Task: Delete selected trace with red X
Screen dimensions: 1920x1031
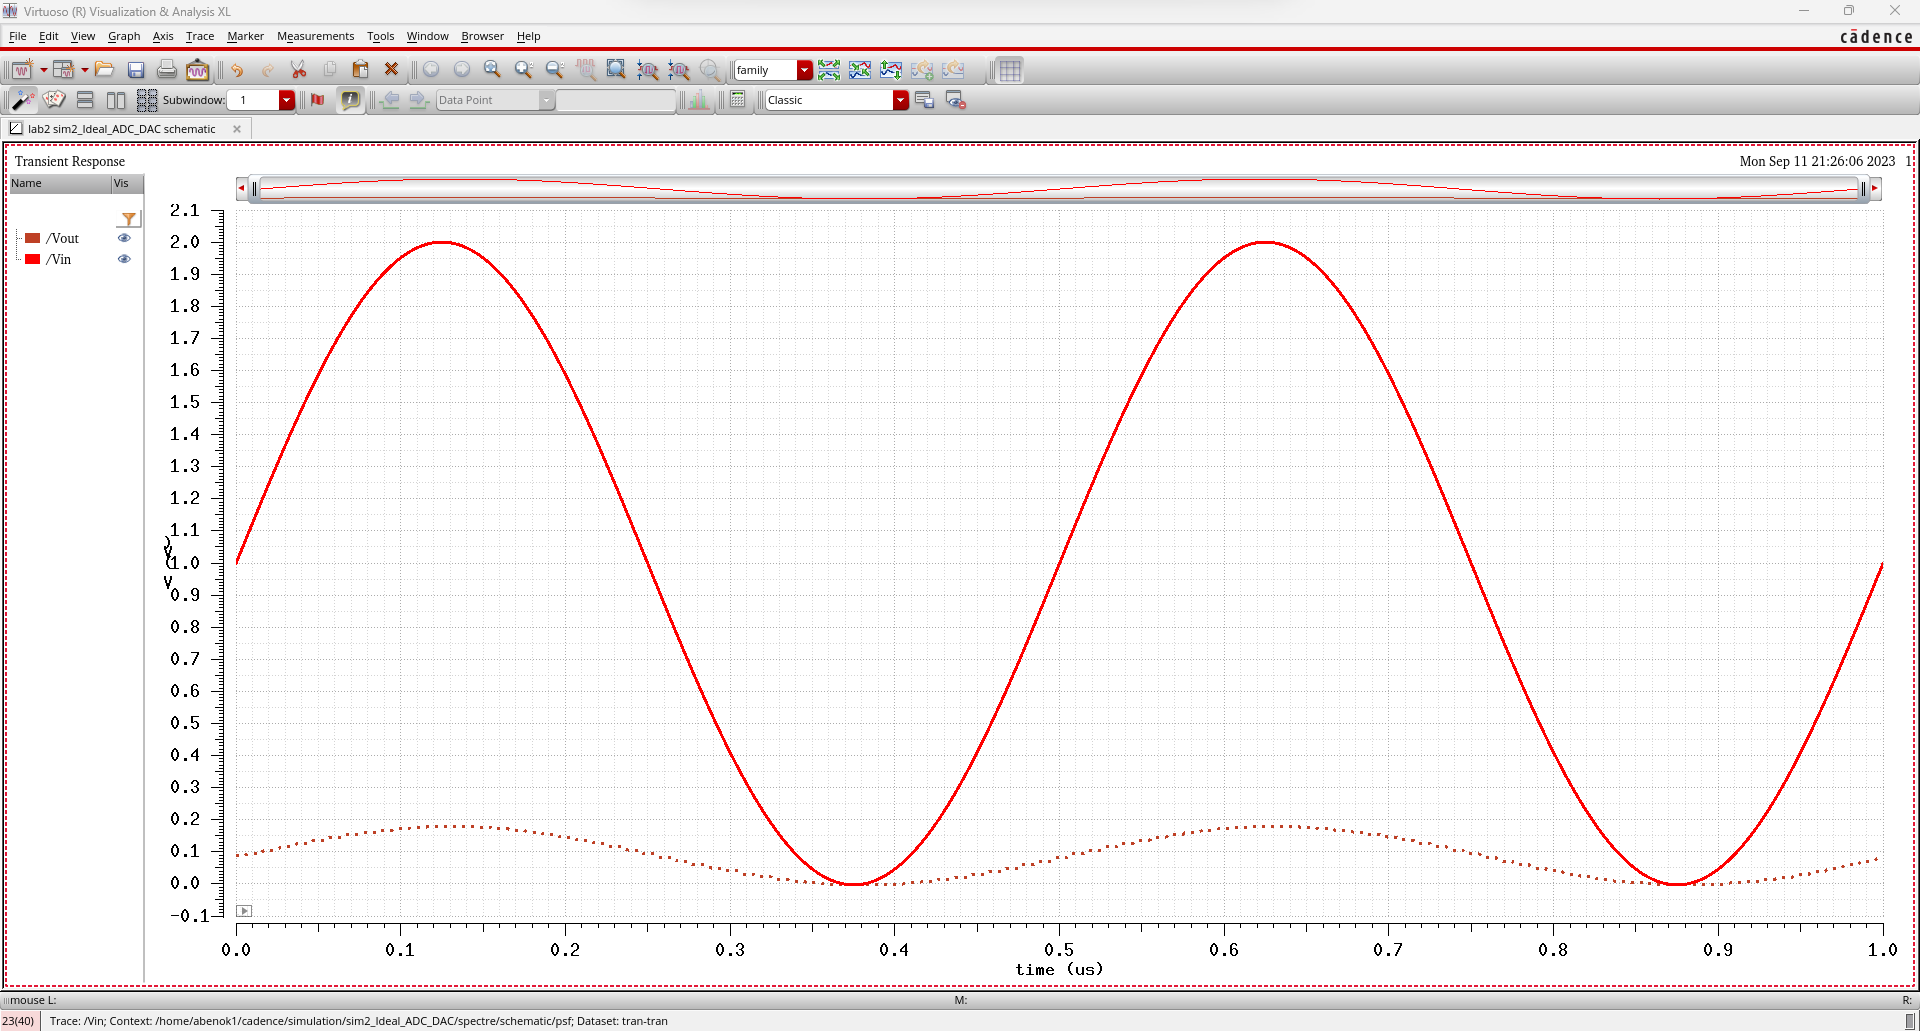Action: click(x=392, y=70)
